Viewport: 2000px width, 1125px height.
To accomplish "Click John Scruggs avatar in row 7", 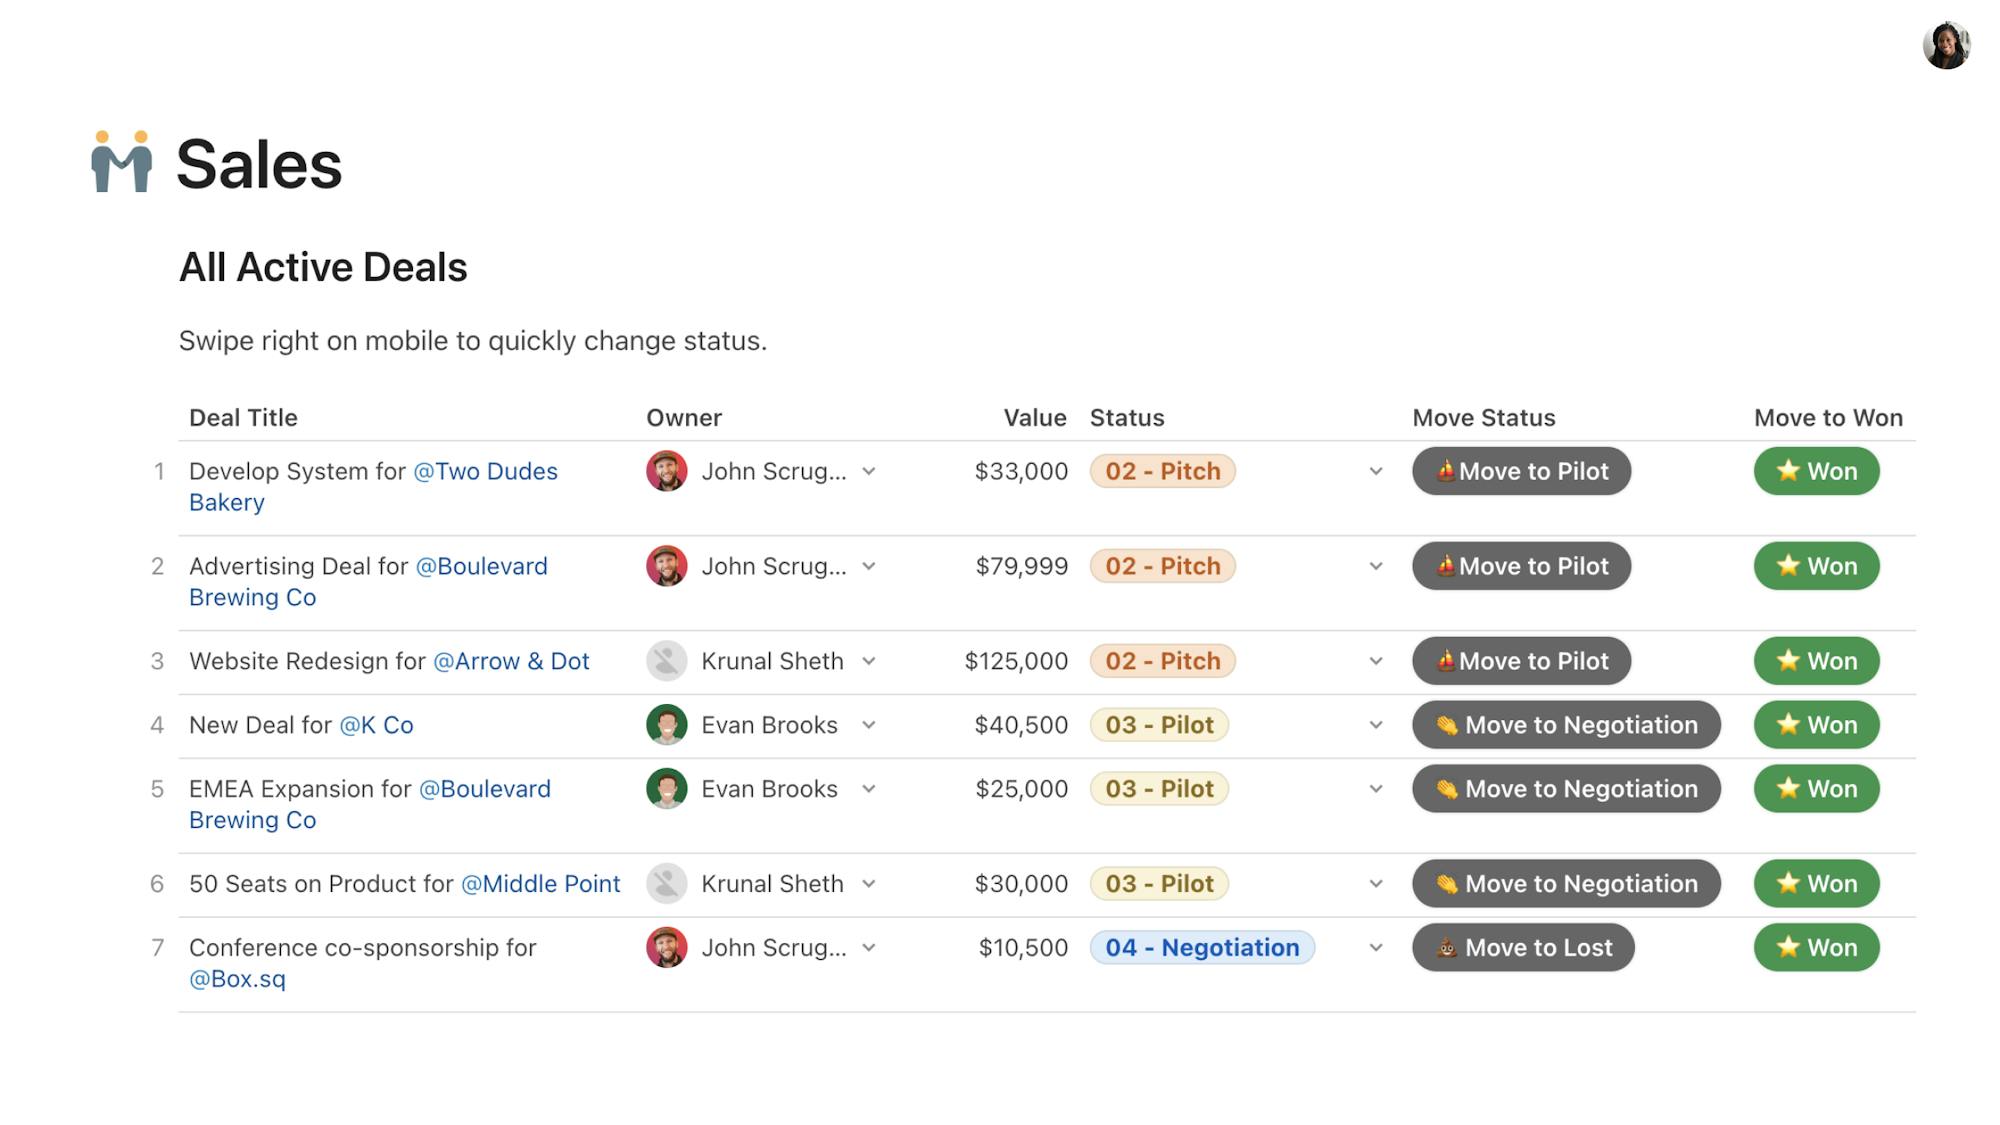I will click(x=666, y=948).
